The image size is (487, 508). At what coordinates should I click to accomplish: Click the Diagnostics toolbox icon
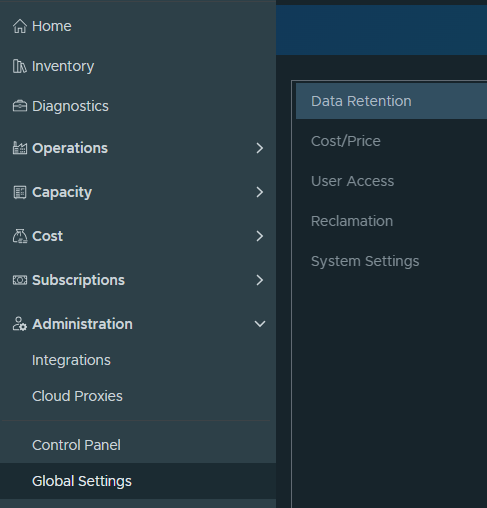pyautogui.click(x=20, y=106)
